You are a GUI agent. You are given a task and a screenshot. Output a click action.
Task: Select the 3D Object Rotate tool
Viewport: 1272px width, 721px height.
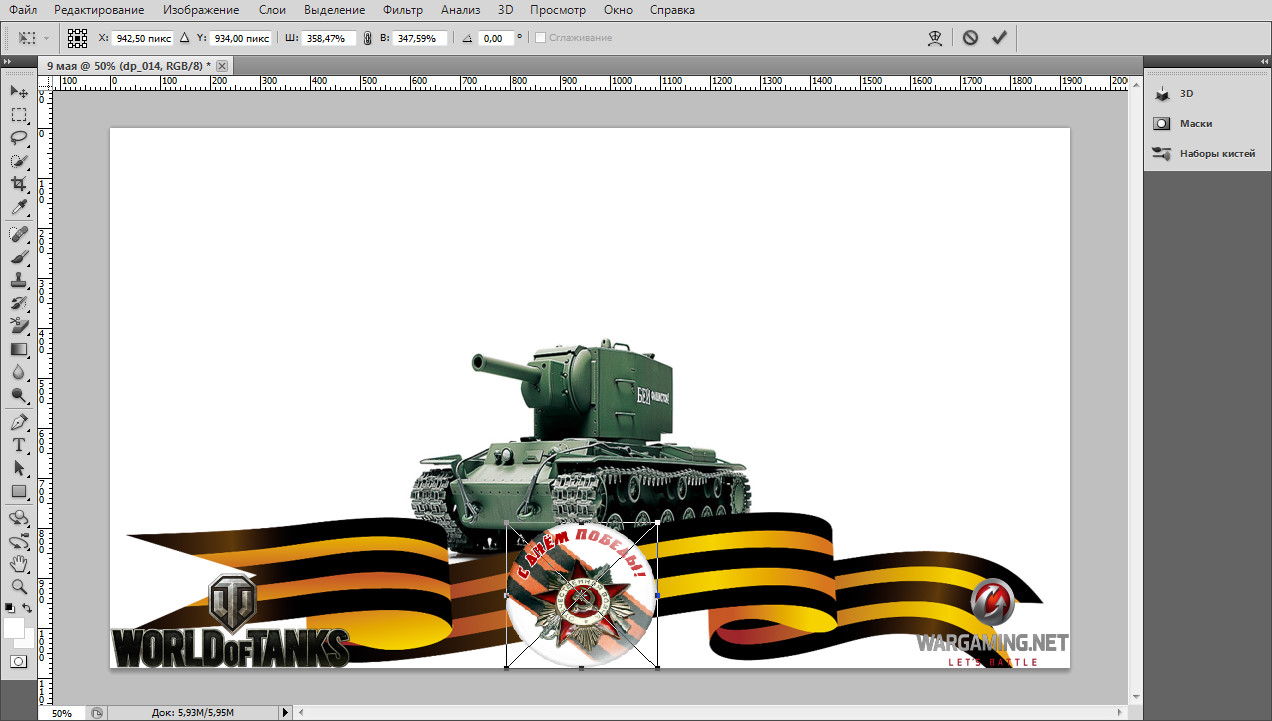point(18,518)
